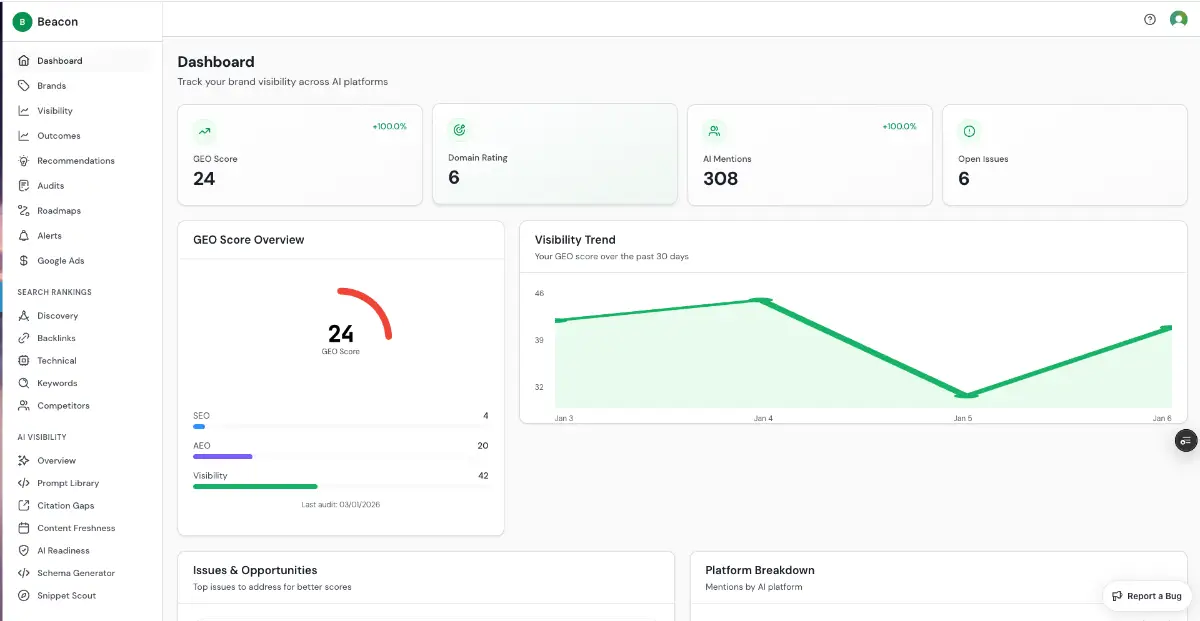
Task: Click the GEO Score trend icon
Action: point(205,130)
